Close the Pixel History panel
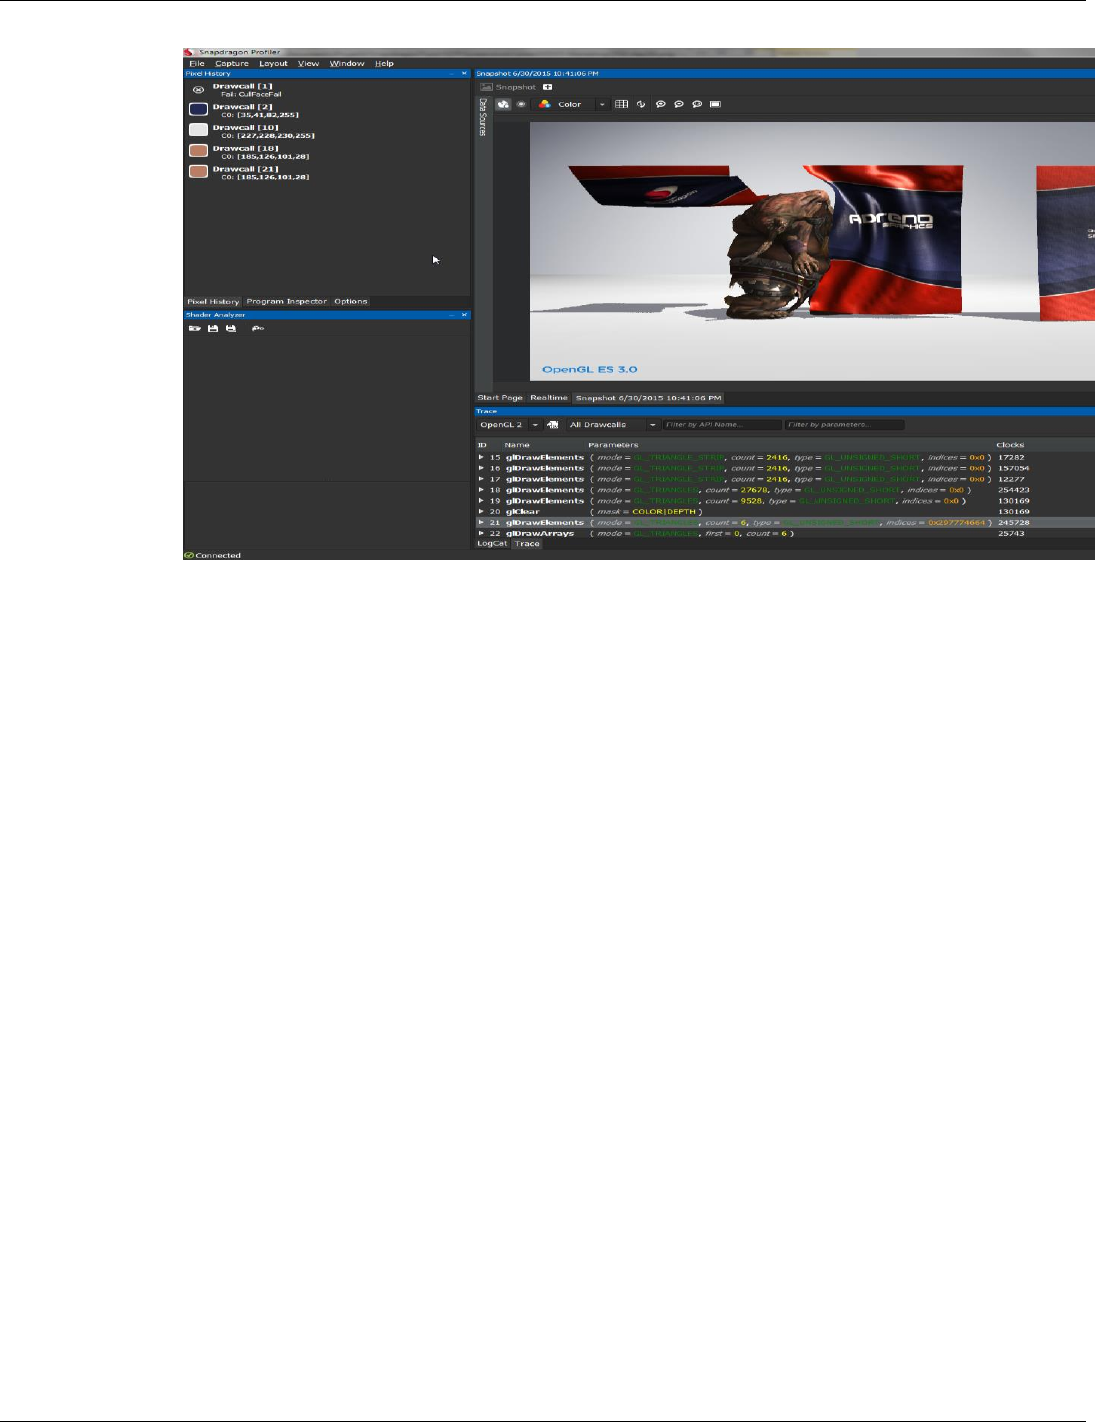This screenshot has height=1422, width=1095. [x=464, y=73]
